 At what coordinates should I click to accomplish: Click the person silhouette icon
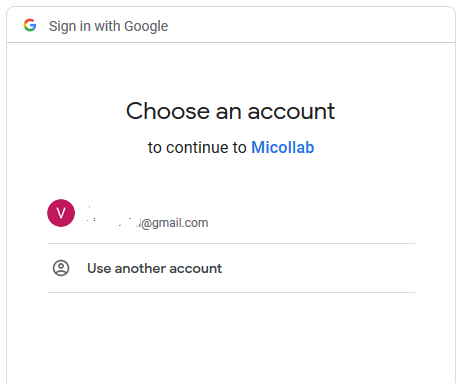61,268
